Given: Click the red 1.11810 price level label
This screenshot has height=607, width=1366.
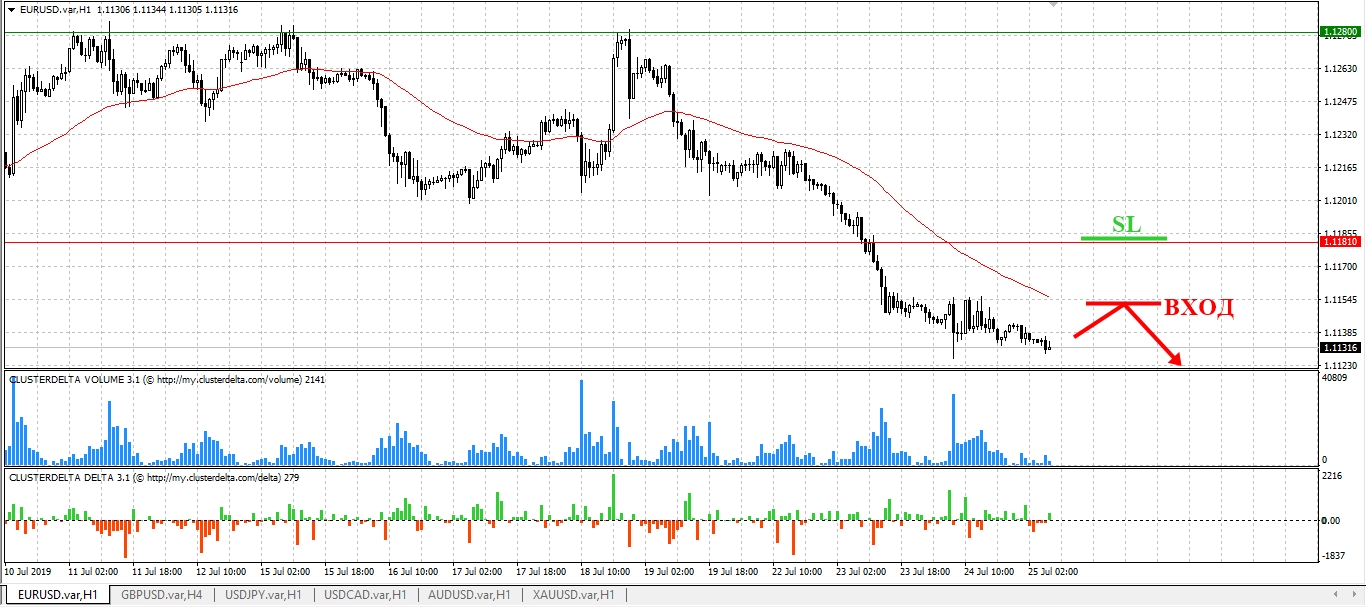Looking at the screenshot, I should click(x=1340, y=242).
